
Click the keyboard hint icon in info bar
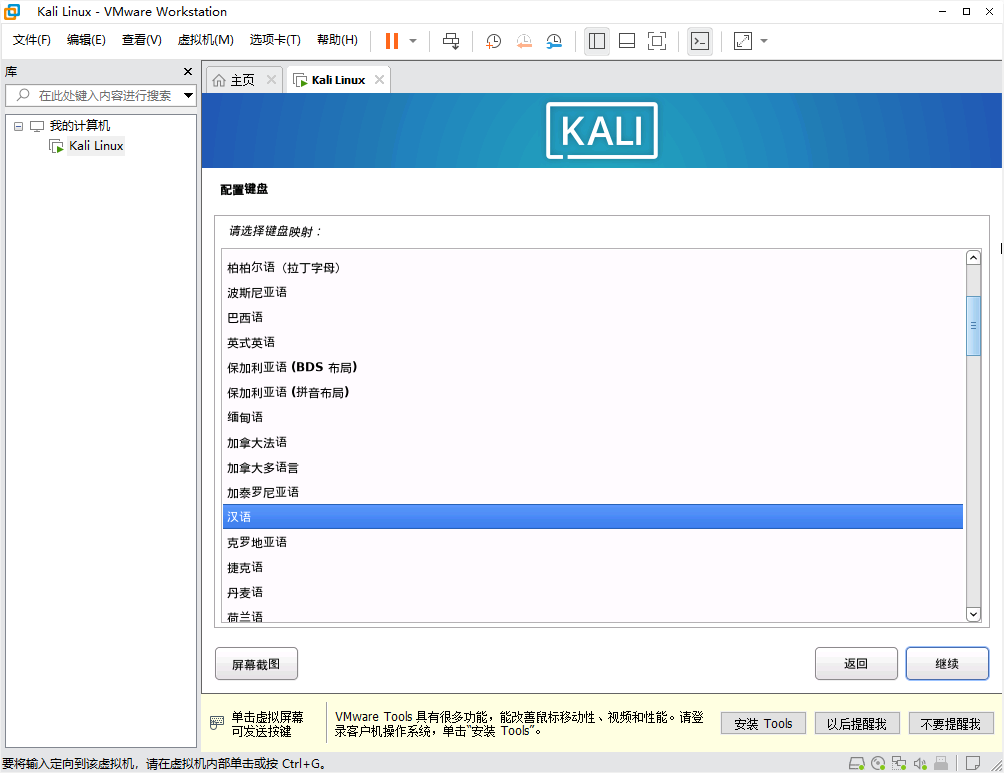point(217,723)
